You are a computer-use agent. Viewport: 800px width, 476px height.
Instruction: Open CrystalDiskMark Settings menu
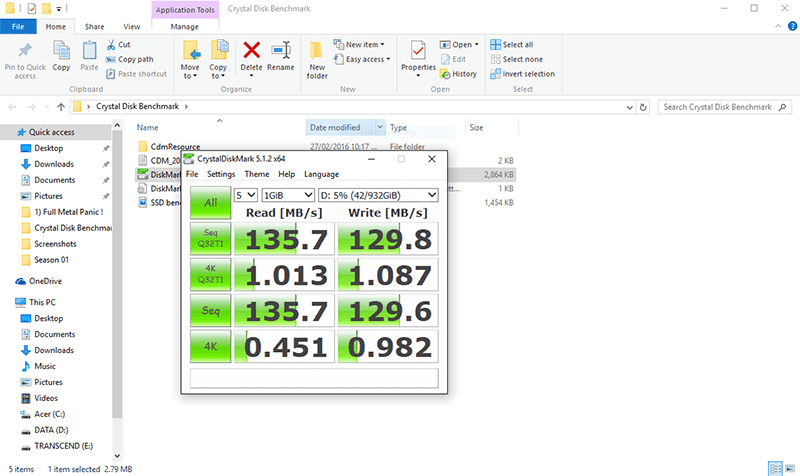click(221, 174)
